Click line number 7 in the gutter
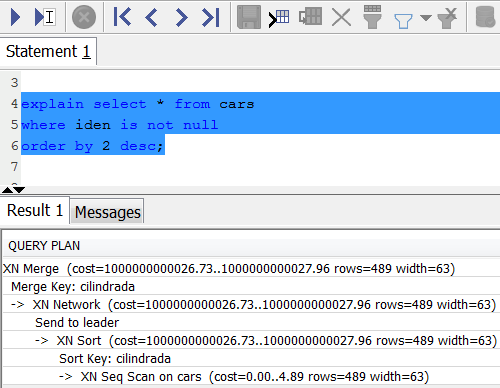This screenshot has height=388, width=500. click(14, 166)
